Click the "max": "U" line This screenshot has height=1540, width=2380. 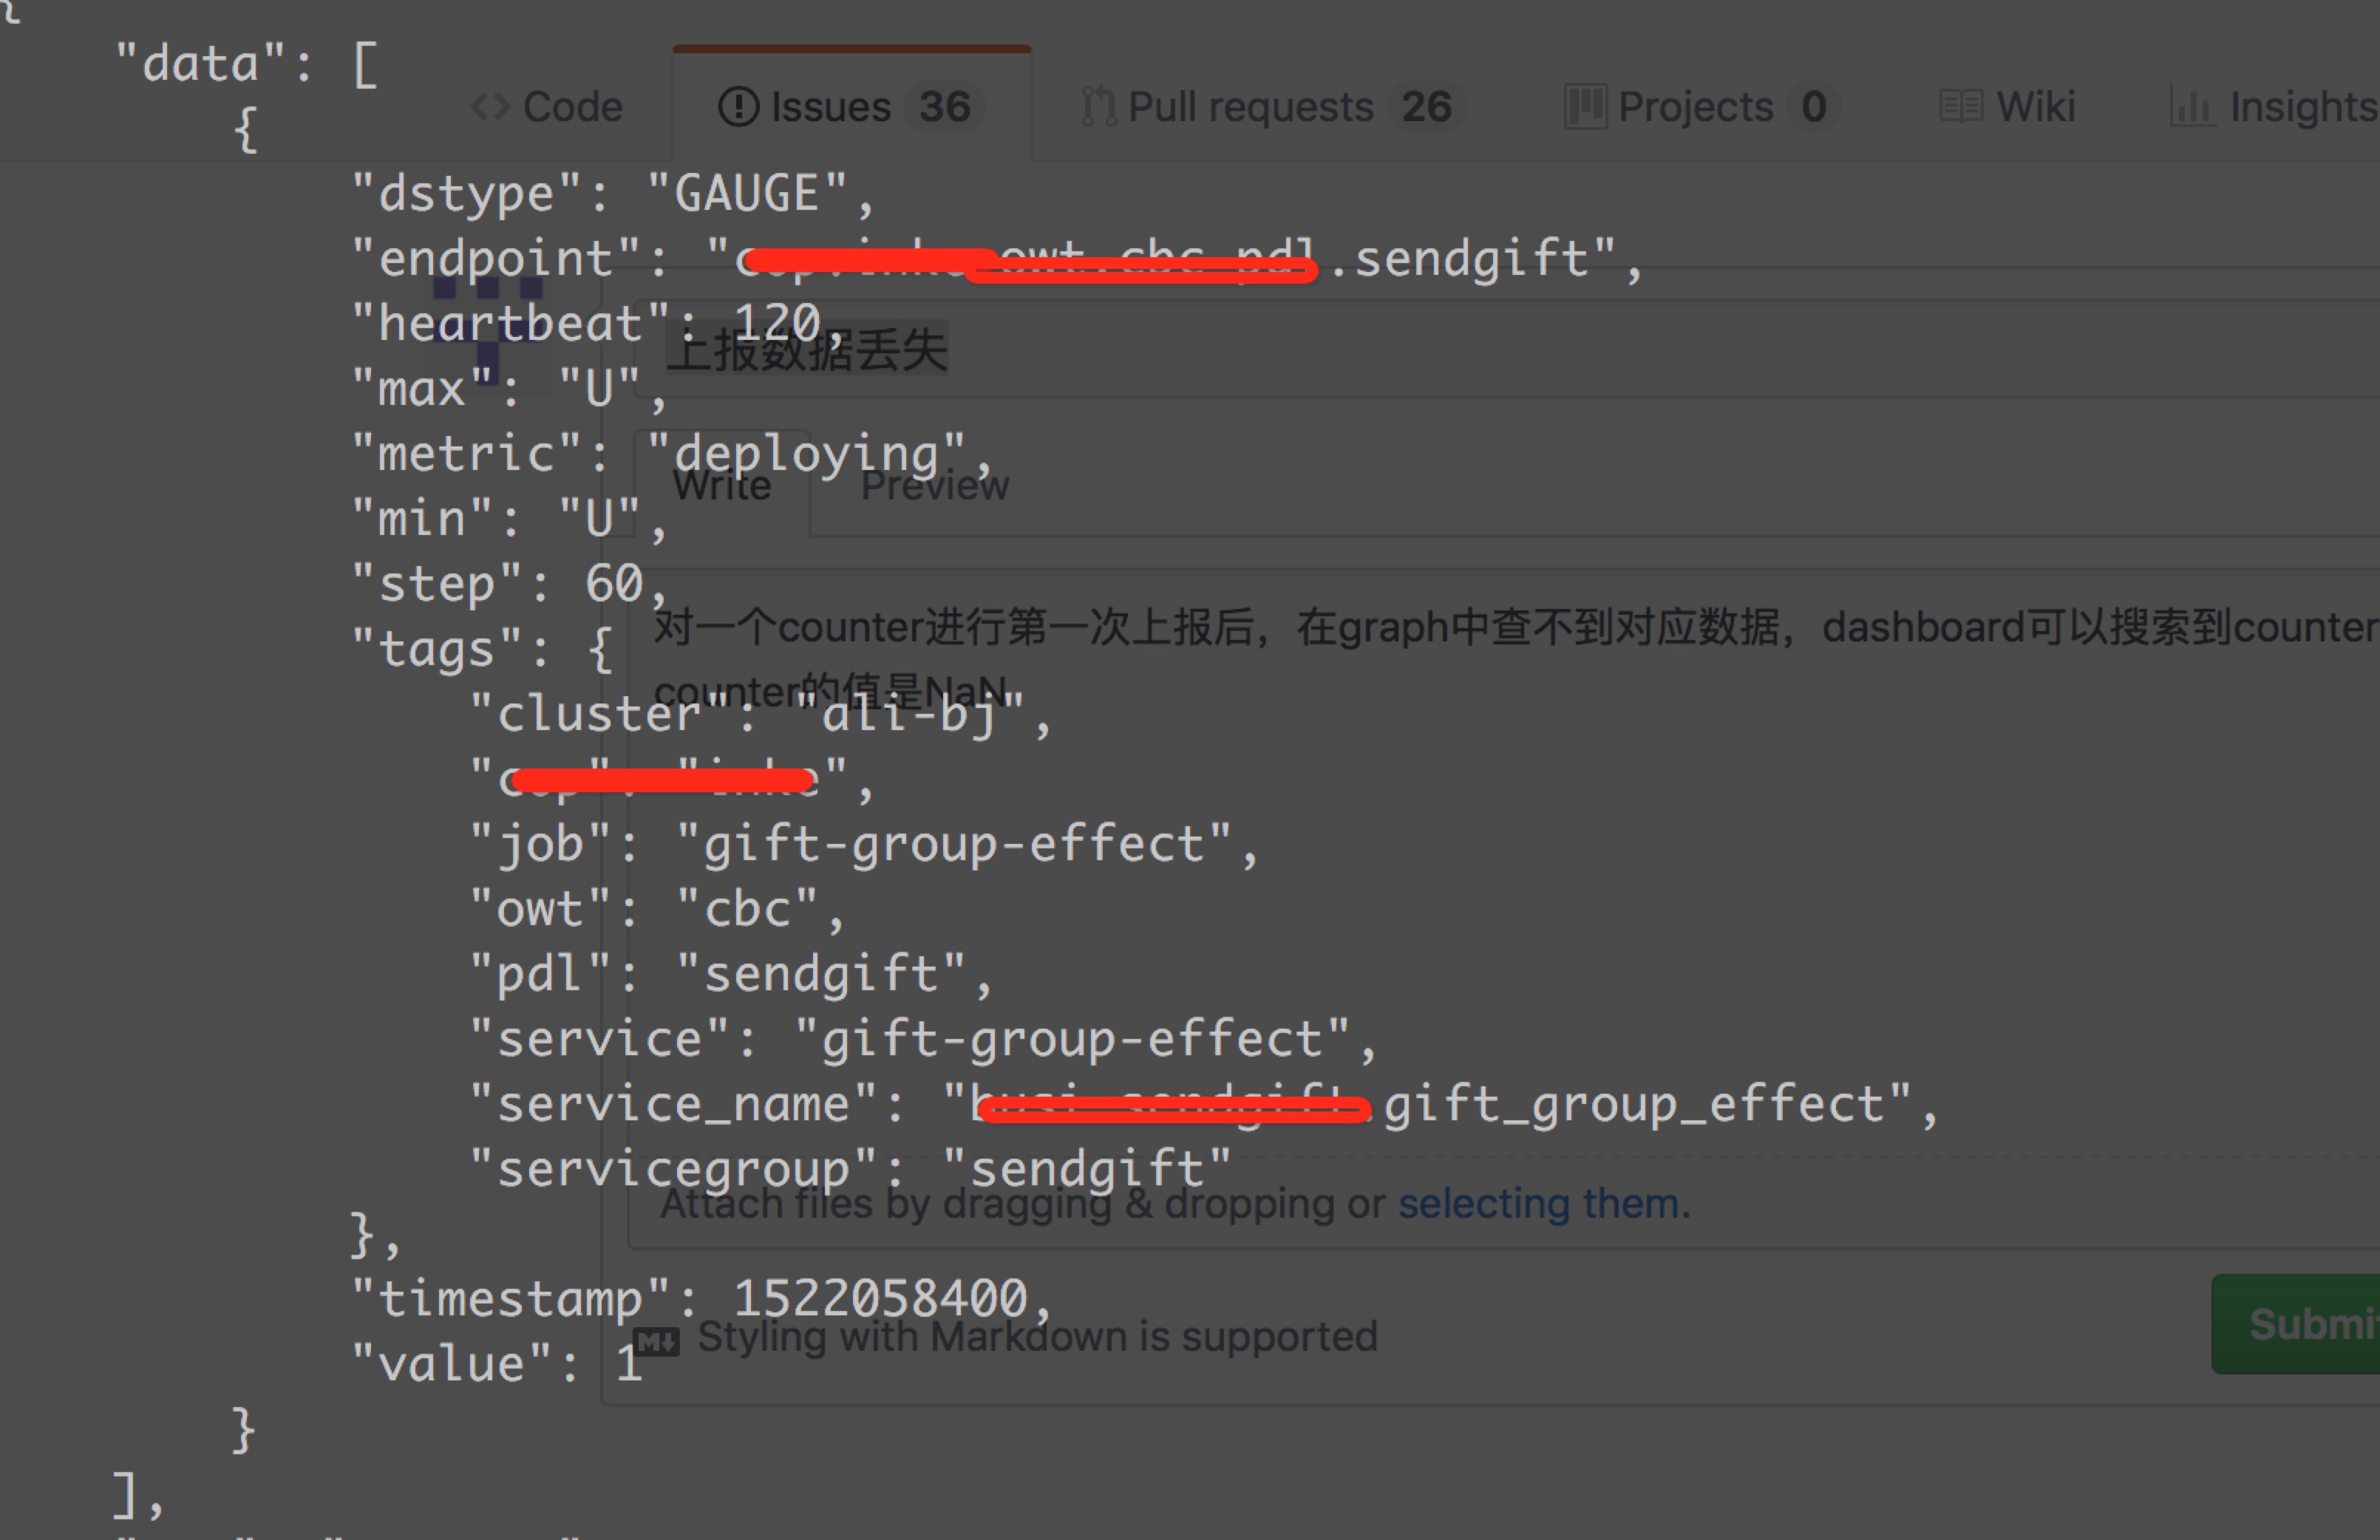pyautogui.click(x=509, y=389)
